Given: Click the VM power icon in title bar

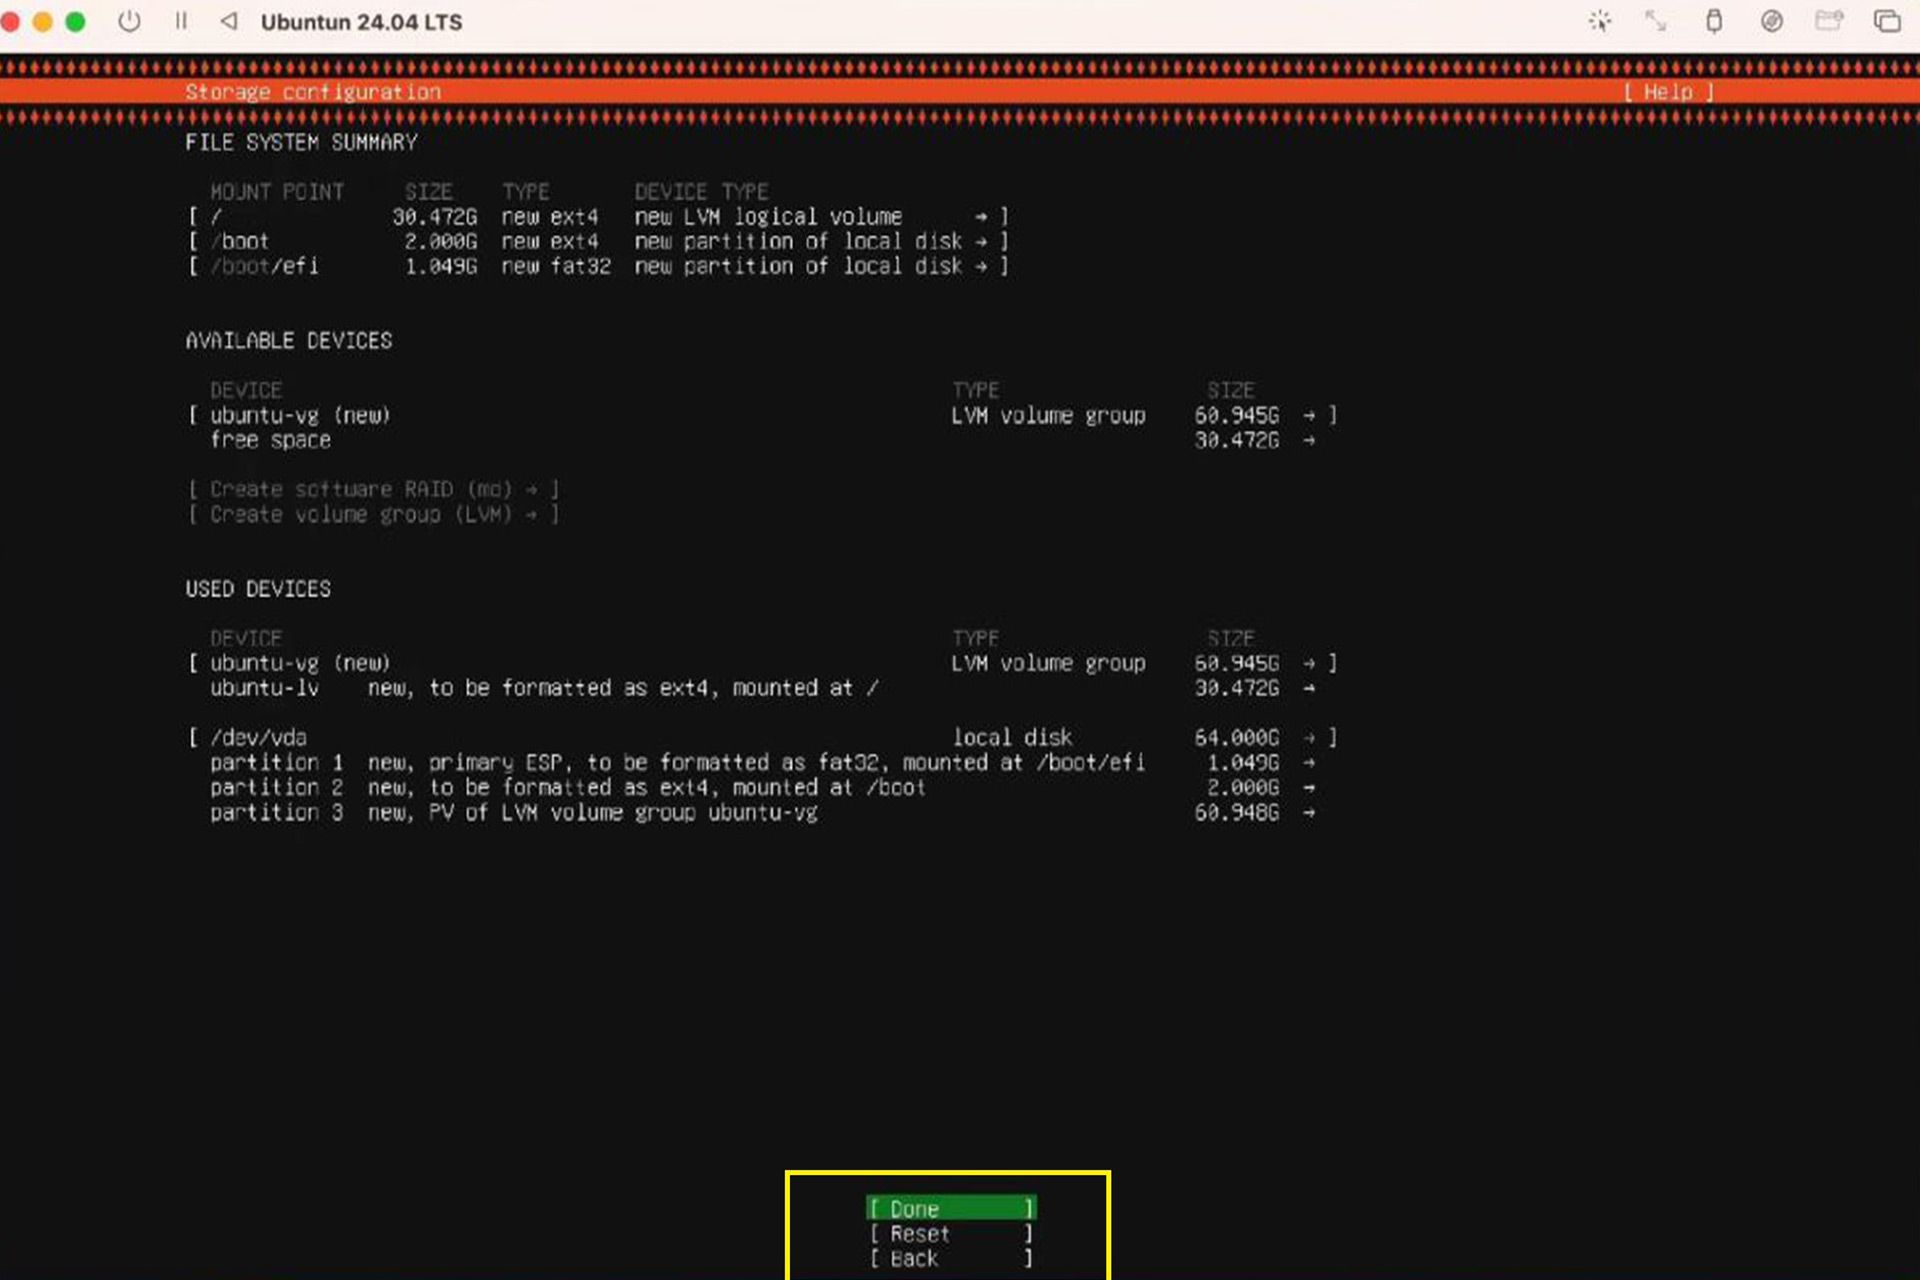Looking at the screenshot, I should coord(129,21).
